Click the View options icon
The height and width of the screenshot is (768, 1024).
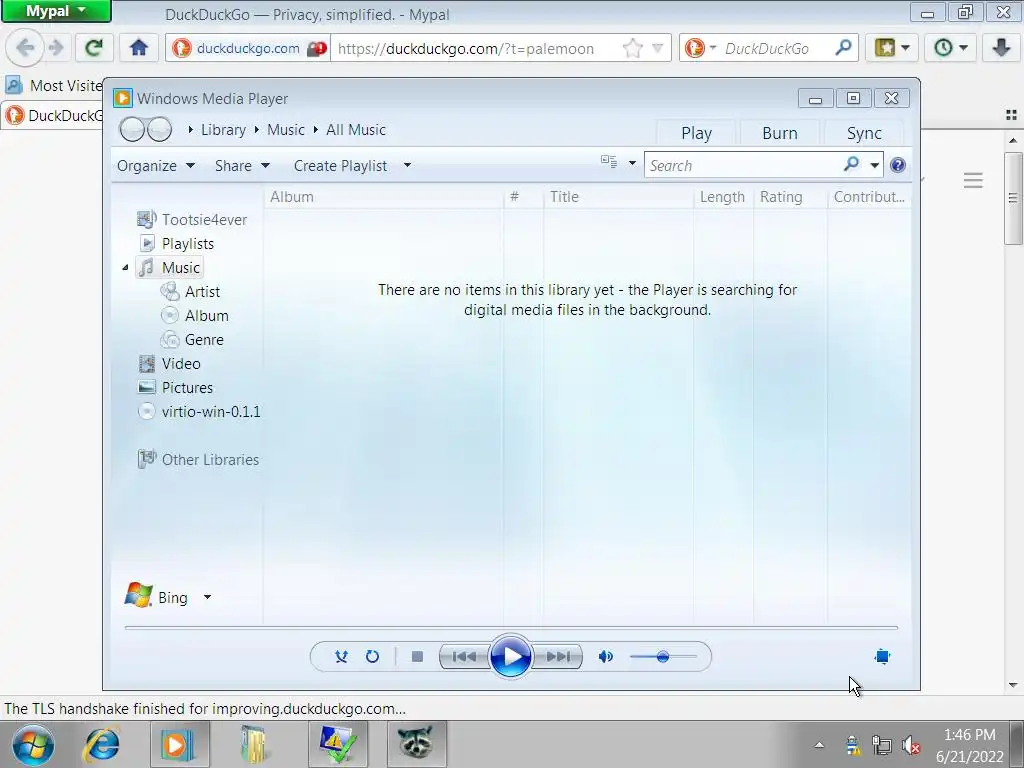coord(609,161)
